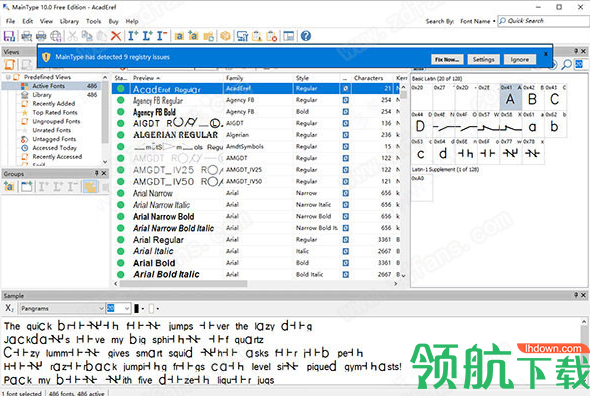This screenshot has width=590, height=396.
Task: Click the Family column header
Action: (258, 78)
